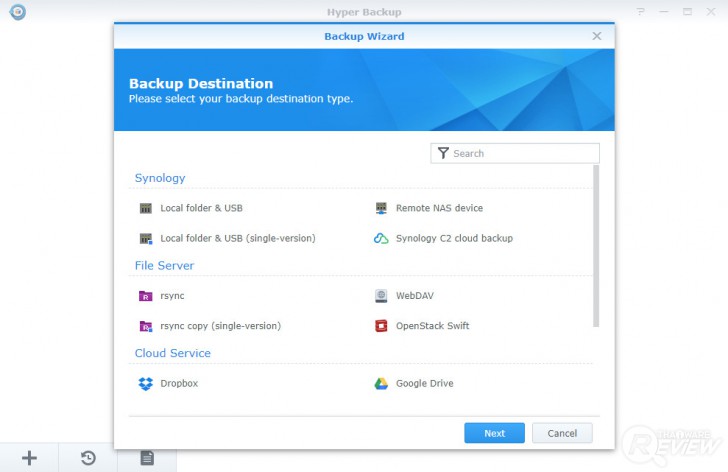Open the help question mark in Hyper Backup window
Viewport: 728px width, 472px height.
pos(641,12)
